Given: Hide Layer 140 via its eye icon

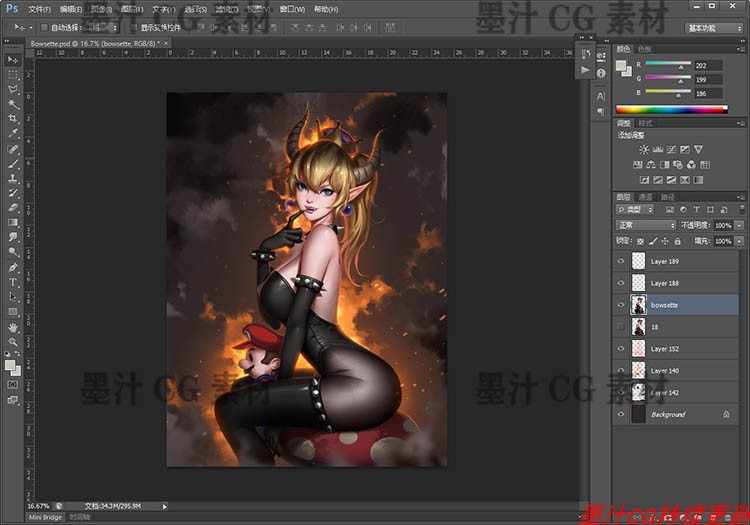Looking at the screenshot, I should [x=621, y=371].
